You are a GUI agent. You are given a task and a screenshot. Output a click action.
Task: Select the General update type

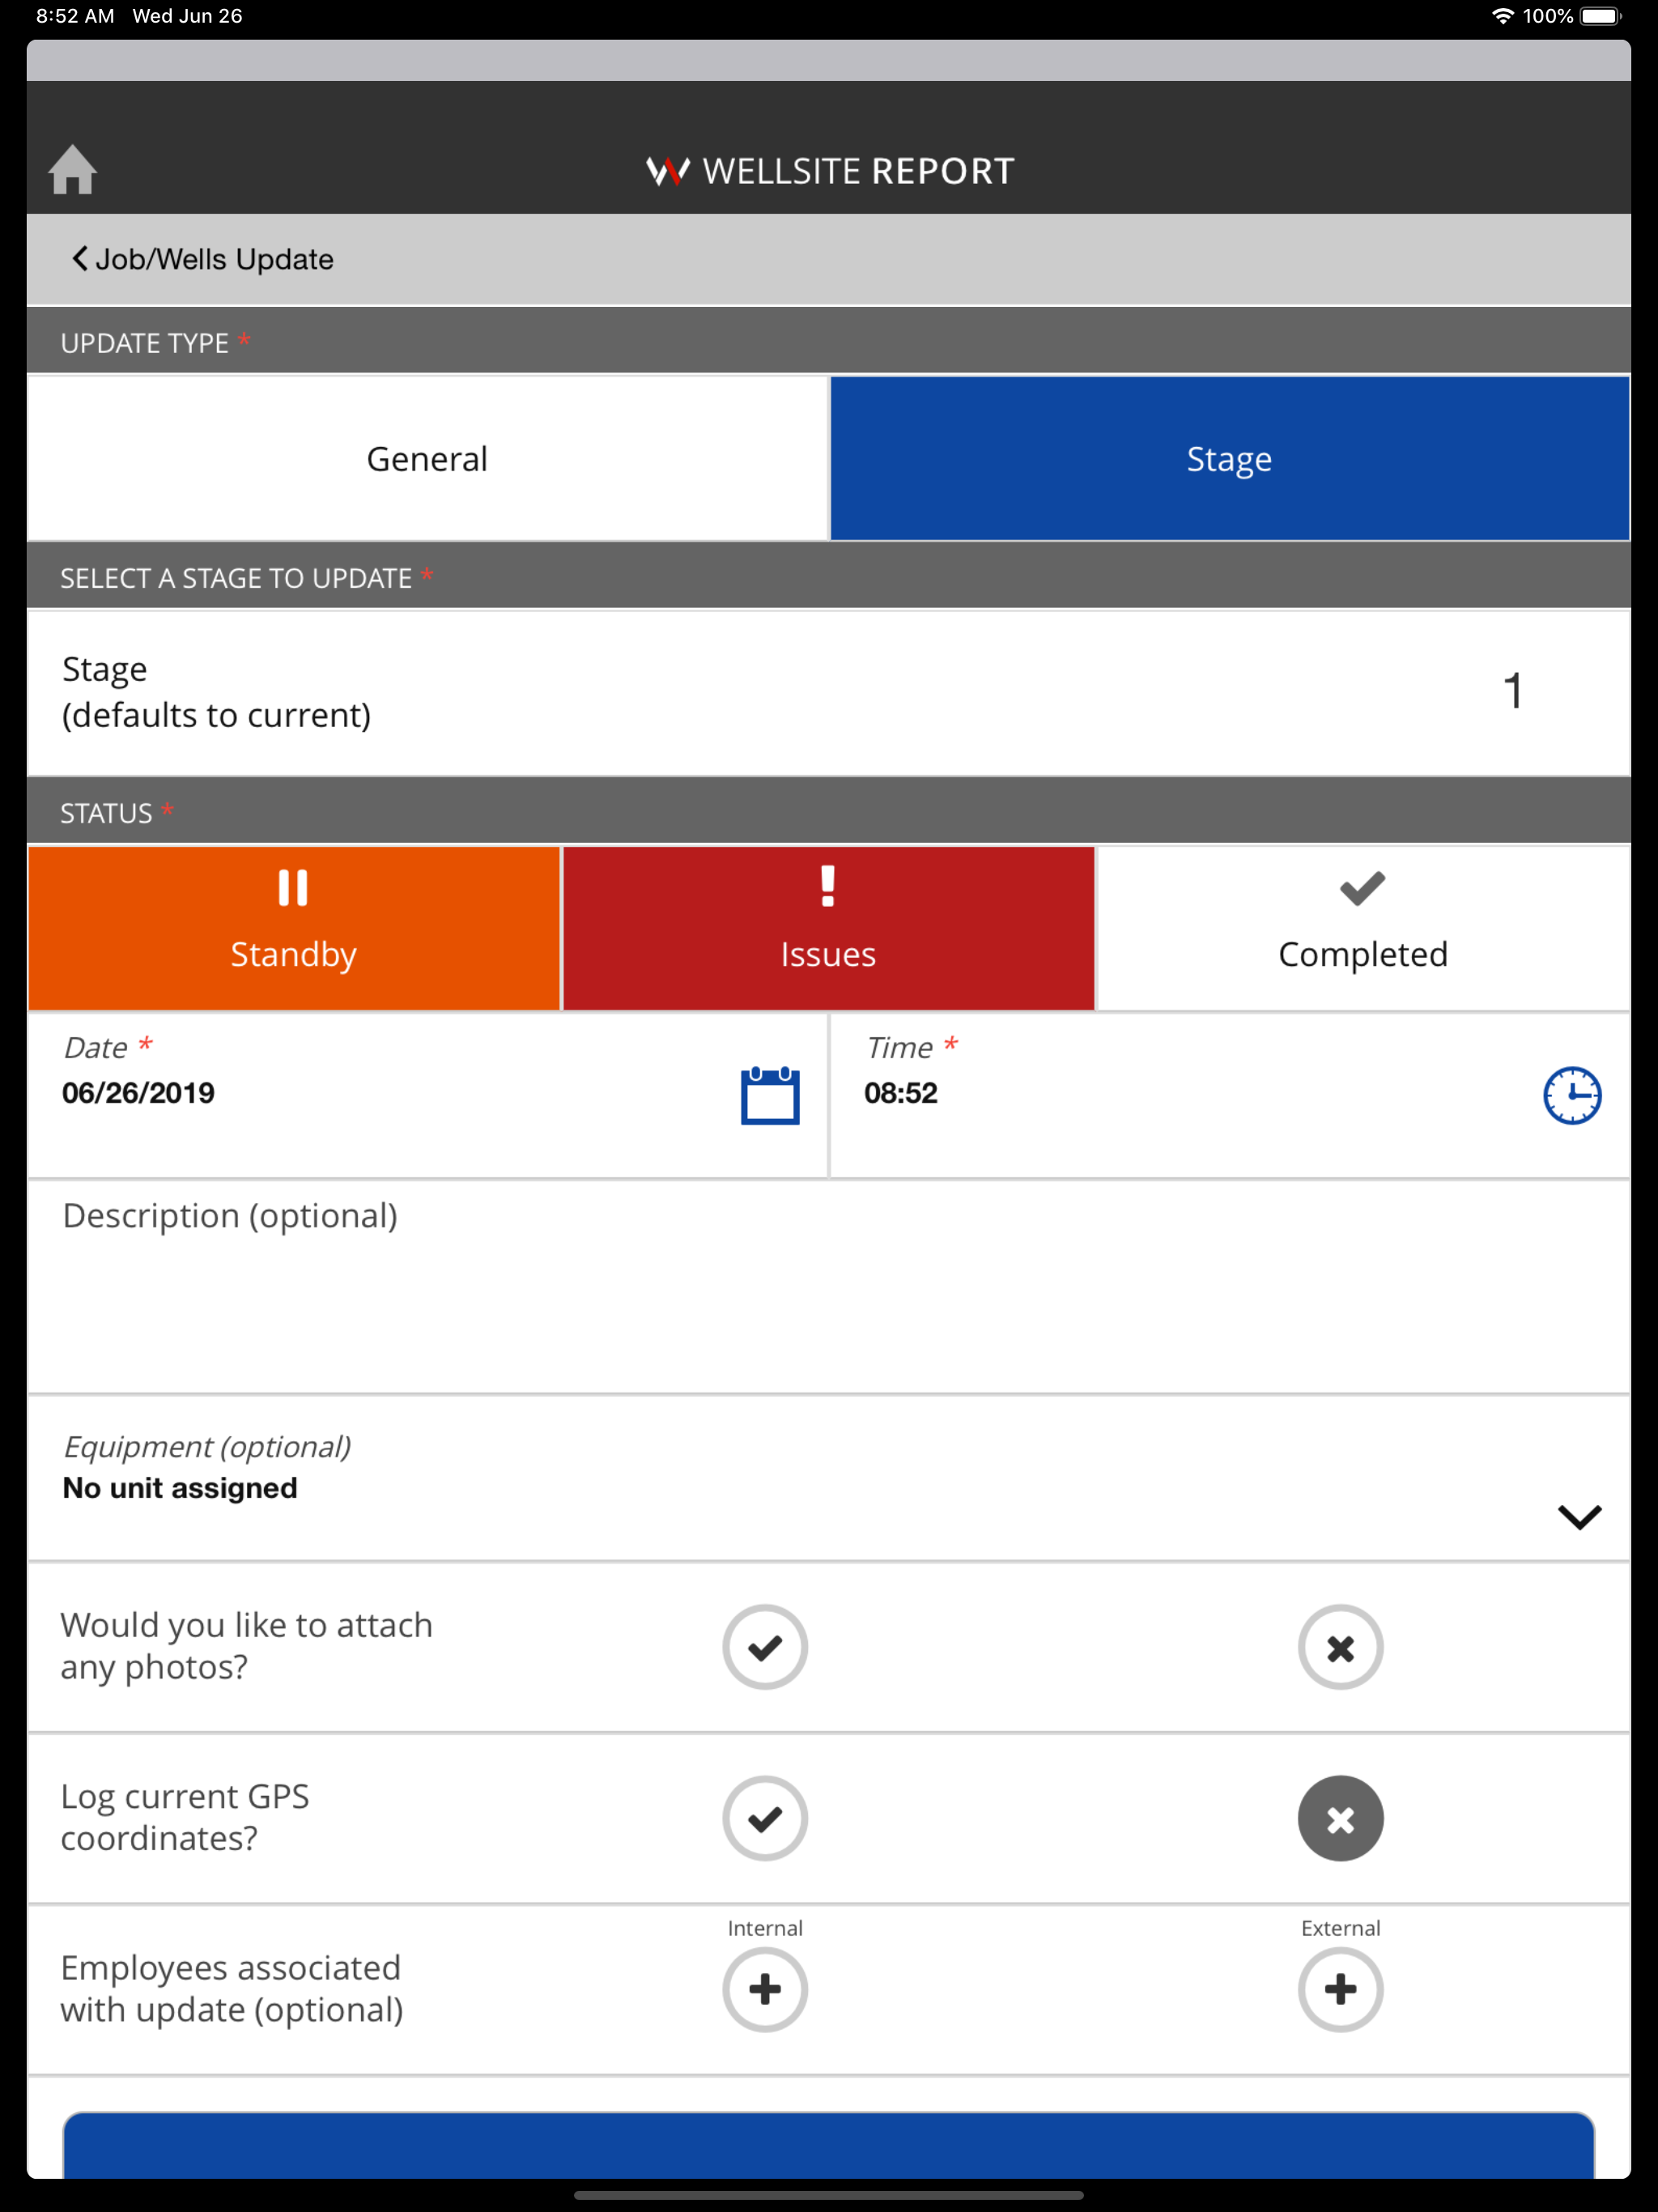(x=428, y=459)
